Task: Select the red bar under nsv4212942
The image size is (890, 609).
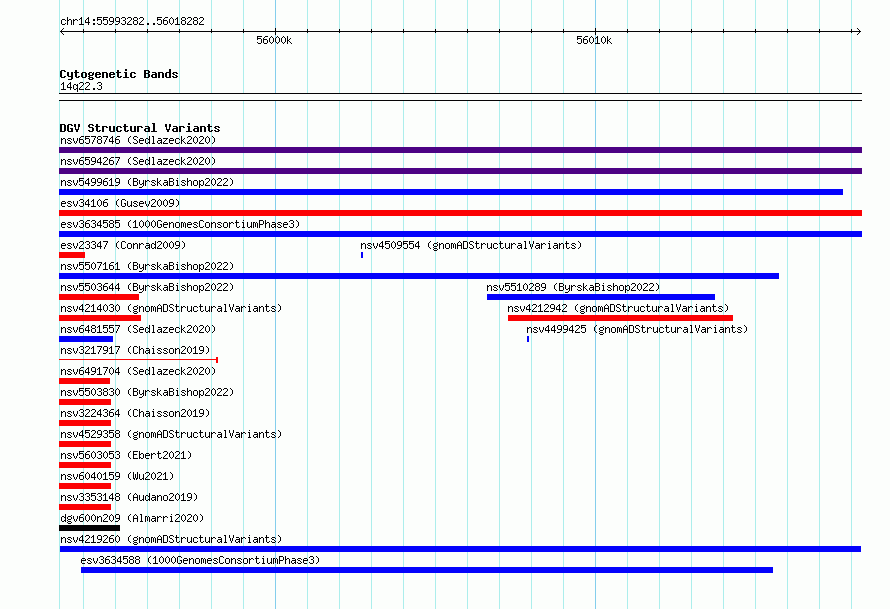Action: click(x=620, y=318)
